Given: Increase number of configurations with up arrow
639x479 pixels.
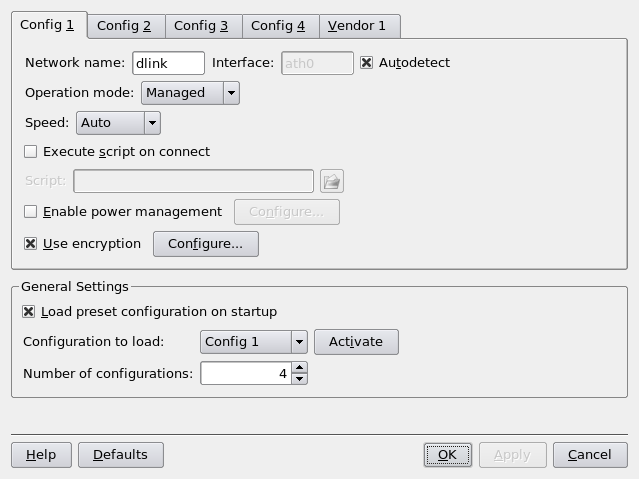Looking at the screenshot, I should (300, 368).
